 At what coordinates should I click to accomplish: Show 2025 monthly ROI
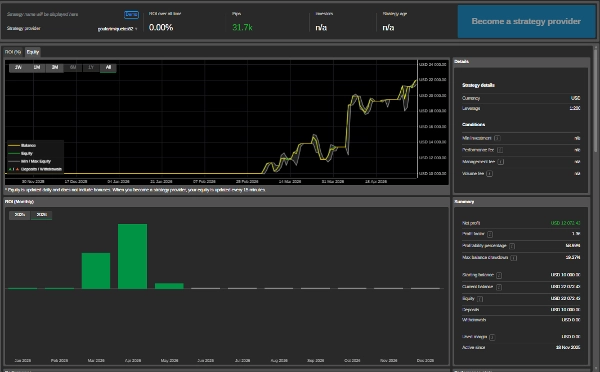coord(20,215)
